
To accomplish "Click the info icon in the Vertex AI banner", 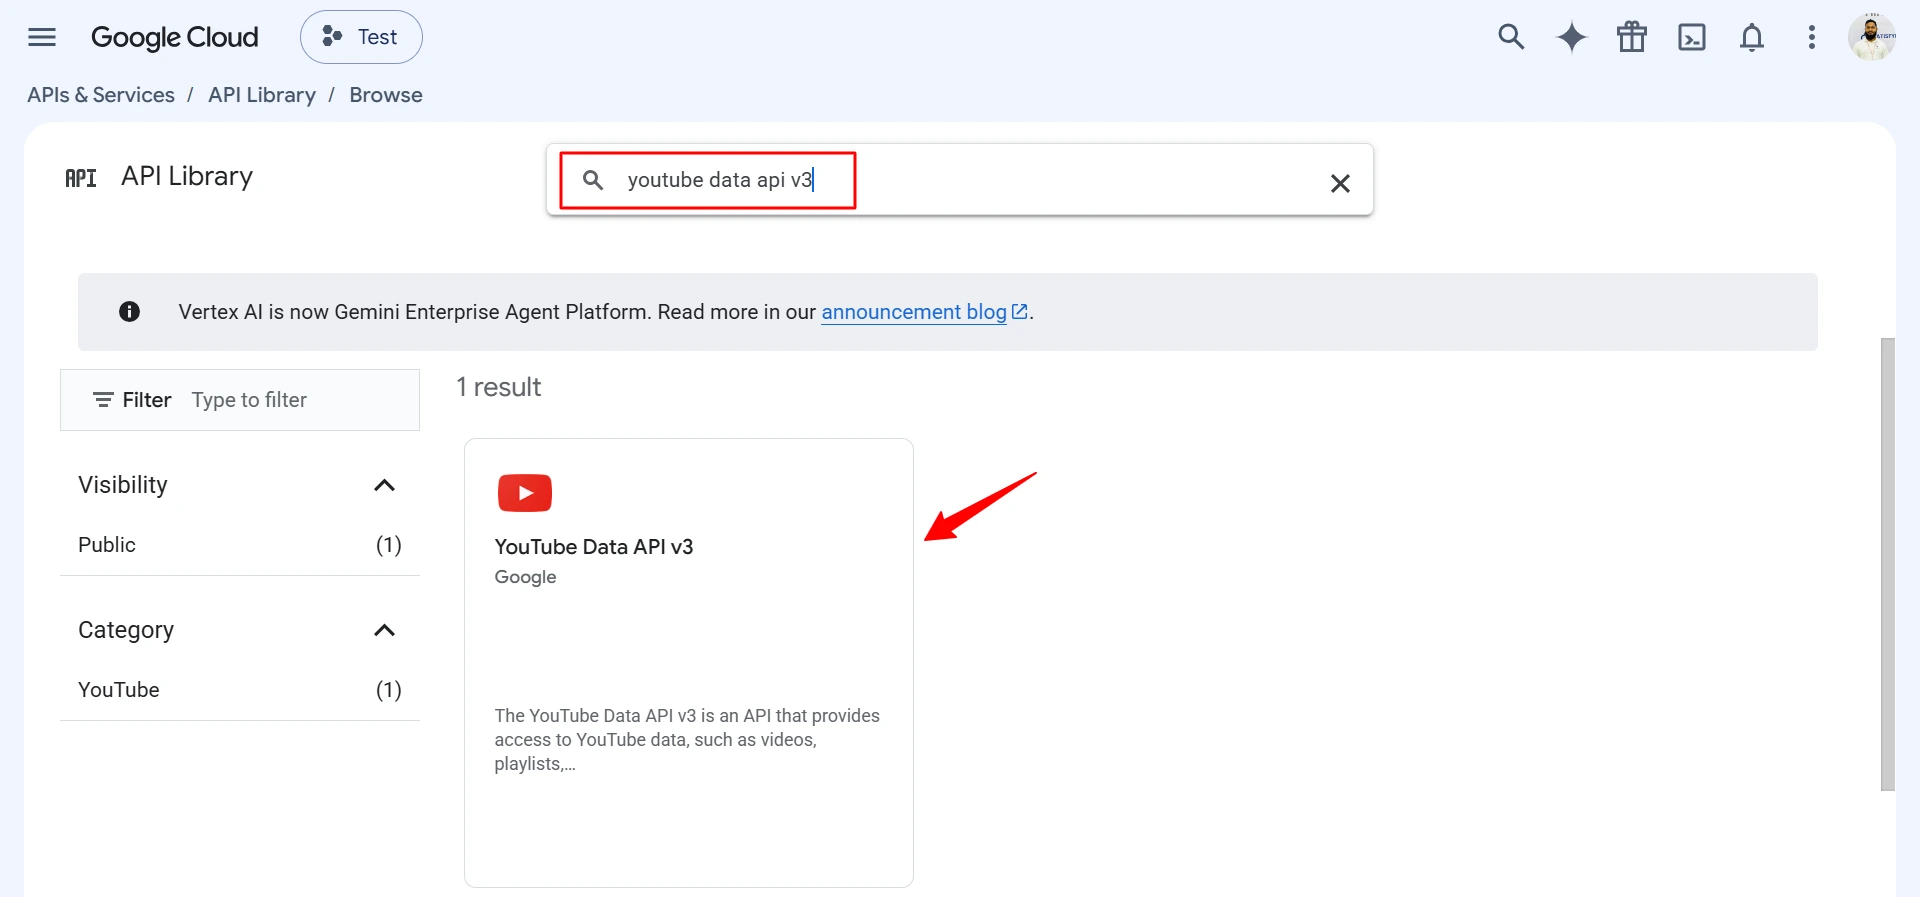I will point(129,312).
